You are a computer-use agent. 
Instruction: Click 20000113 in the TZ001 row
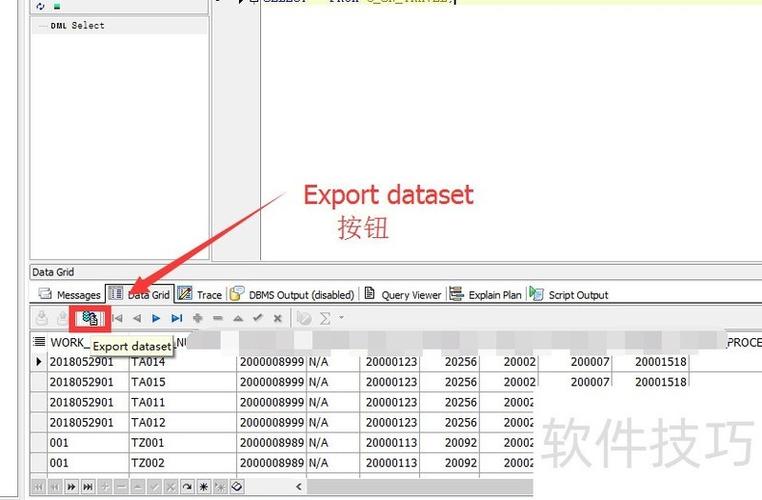[391, 443]
